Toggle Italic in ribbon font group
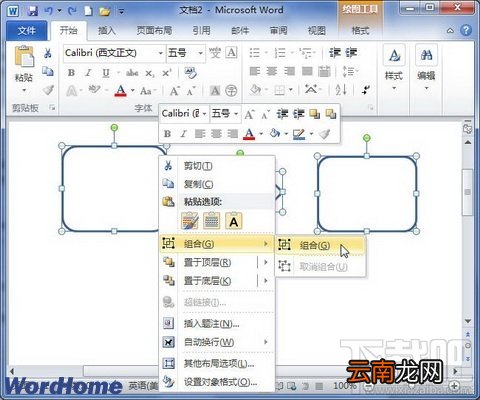The height and width of the screenshot is (400, 480). coord(88,73)
